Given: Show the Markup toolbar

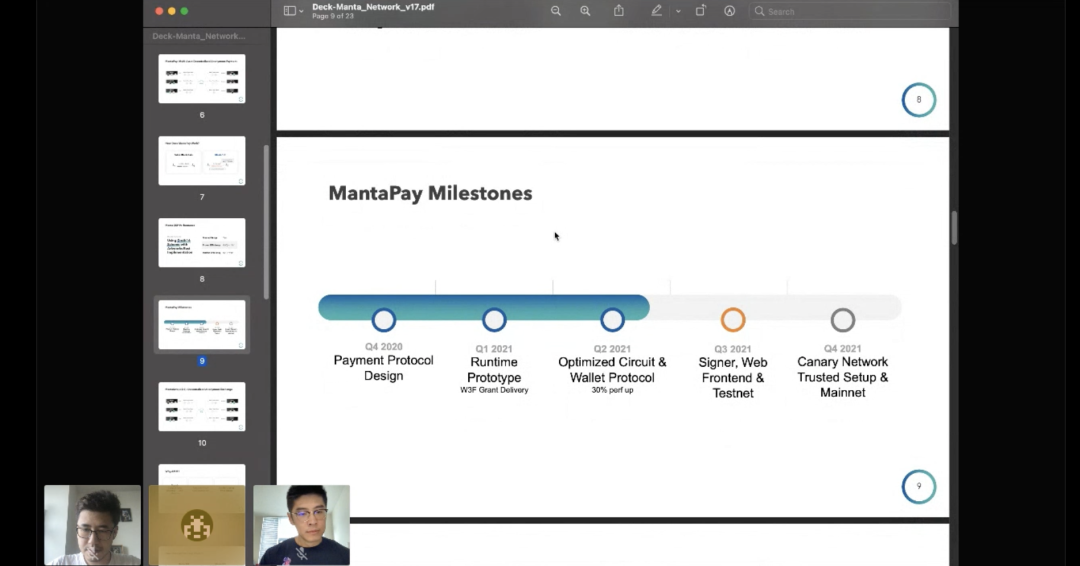Looking at the screenshot, I should click(729, 11).
